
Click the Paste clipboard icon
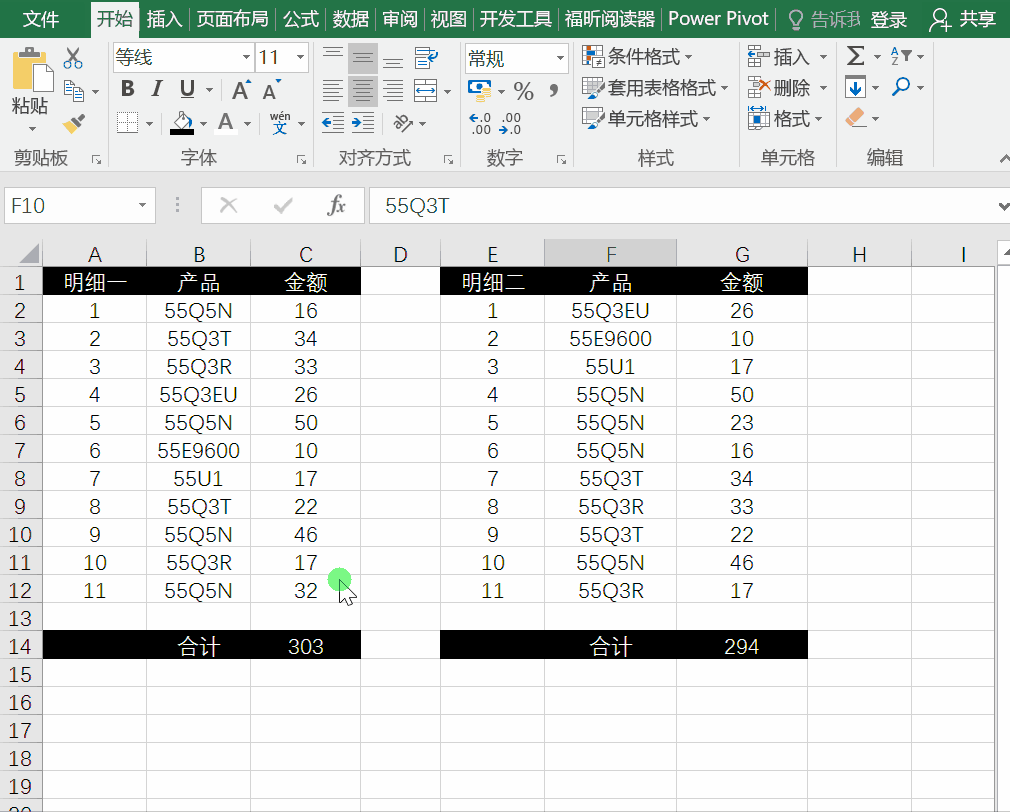pyautogui.click(x=31, y=70)
